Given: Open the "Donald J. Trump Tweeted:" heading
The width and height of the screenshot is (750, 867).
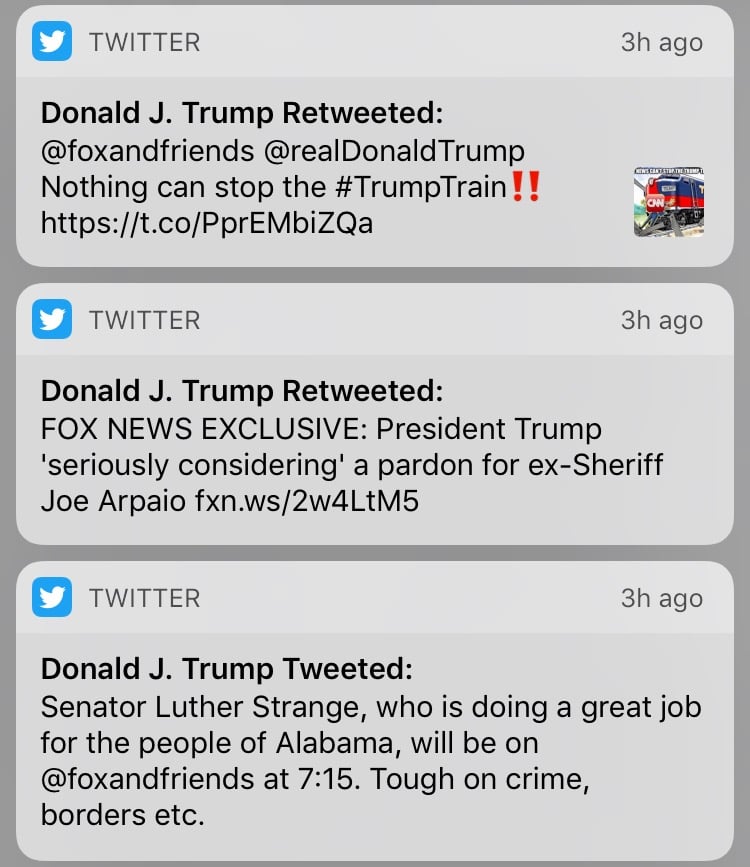Looking at the screenshot, I should pyautogui.click(x=226, y=669).
